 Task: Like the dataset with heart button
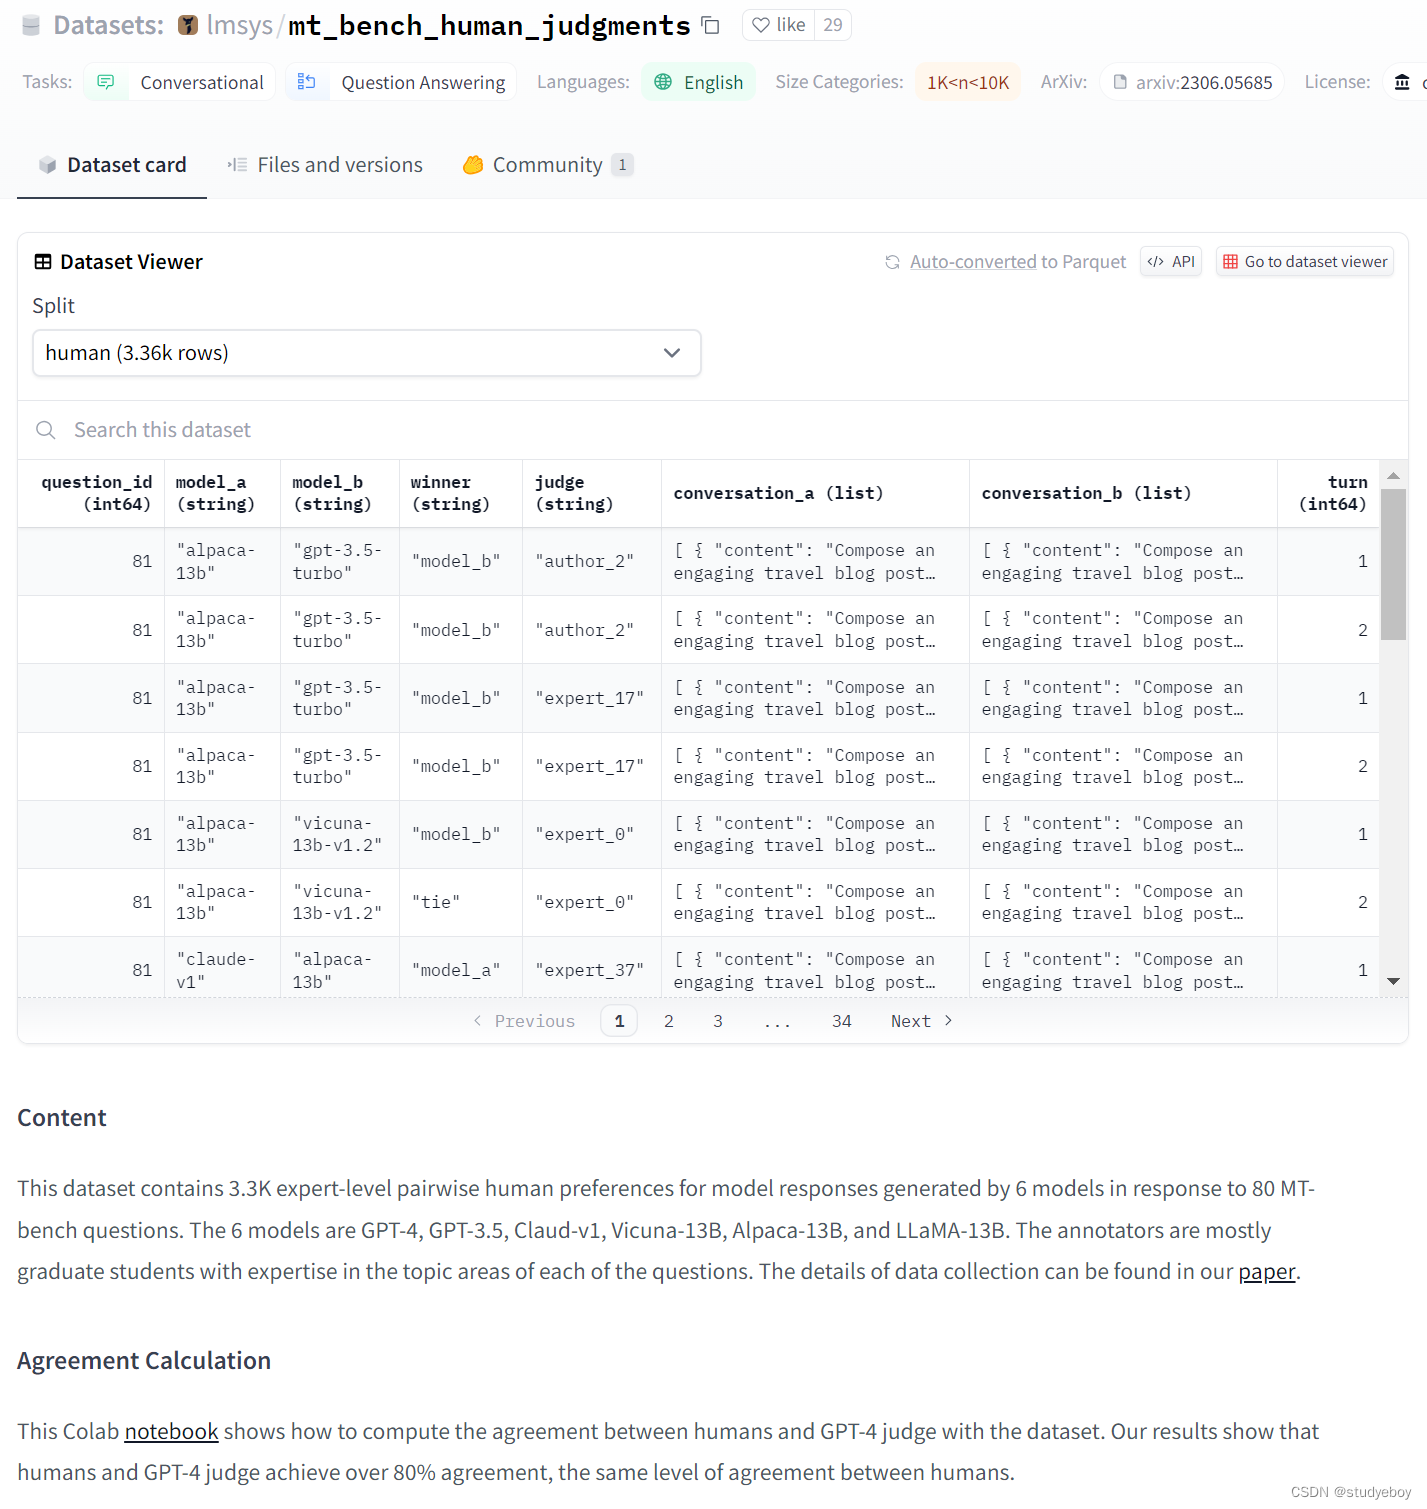779,25
